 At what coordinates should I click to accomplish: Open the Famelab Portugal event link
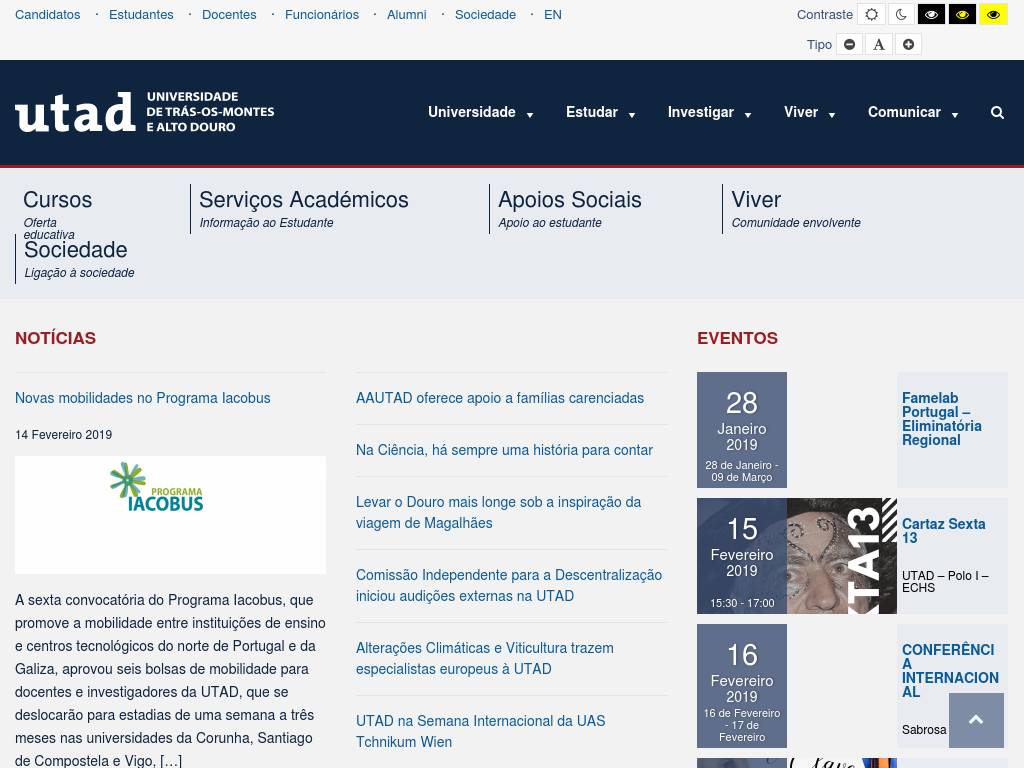click(x=941, y=419)
